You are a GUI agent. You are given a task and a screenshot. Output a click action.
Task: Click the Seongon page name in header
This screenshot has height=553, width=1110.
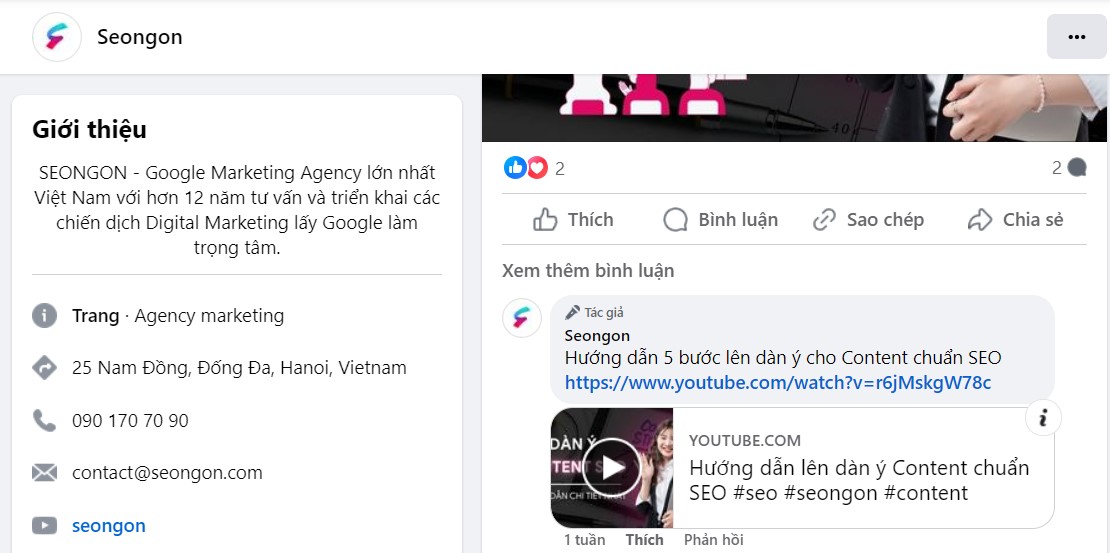(139, 37)
